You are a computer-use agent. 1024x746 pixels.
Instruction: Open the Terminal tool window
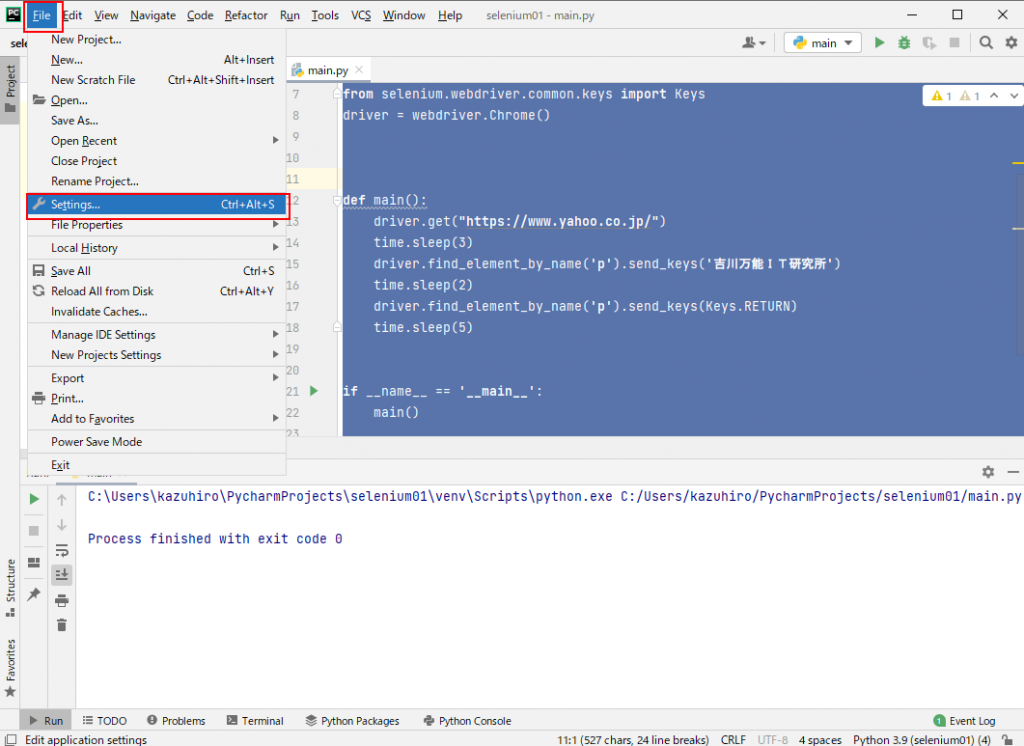pos(255,720)
